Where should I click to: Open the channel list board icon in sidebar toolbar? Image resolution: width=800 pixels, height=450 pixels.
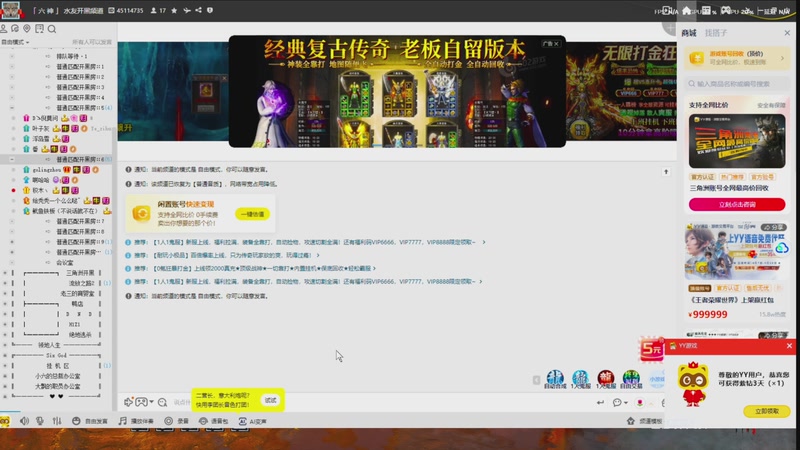coord(39,29)
